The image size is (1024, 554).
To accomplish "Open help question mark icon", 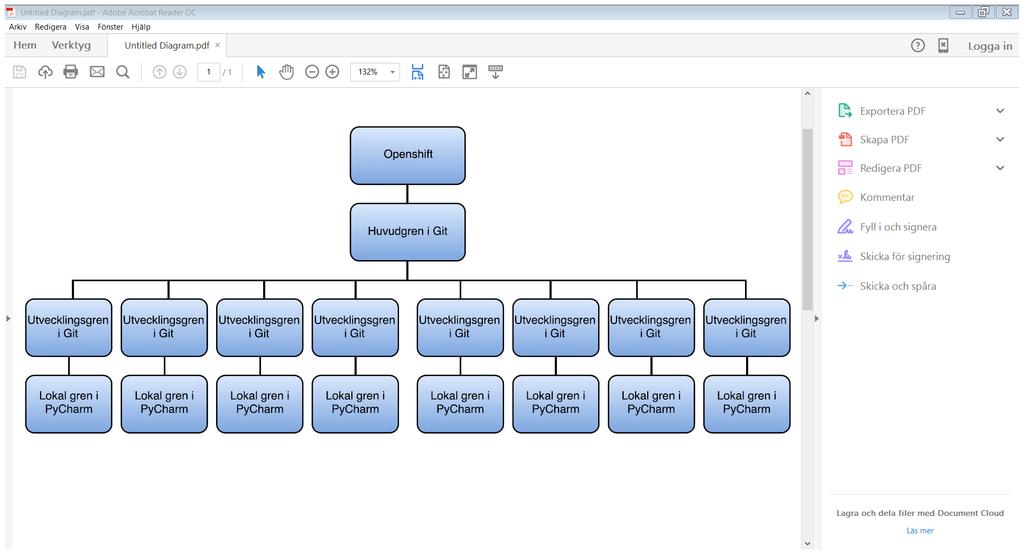I will pyautogui.click(x=918, y=45).
